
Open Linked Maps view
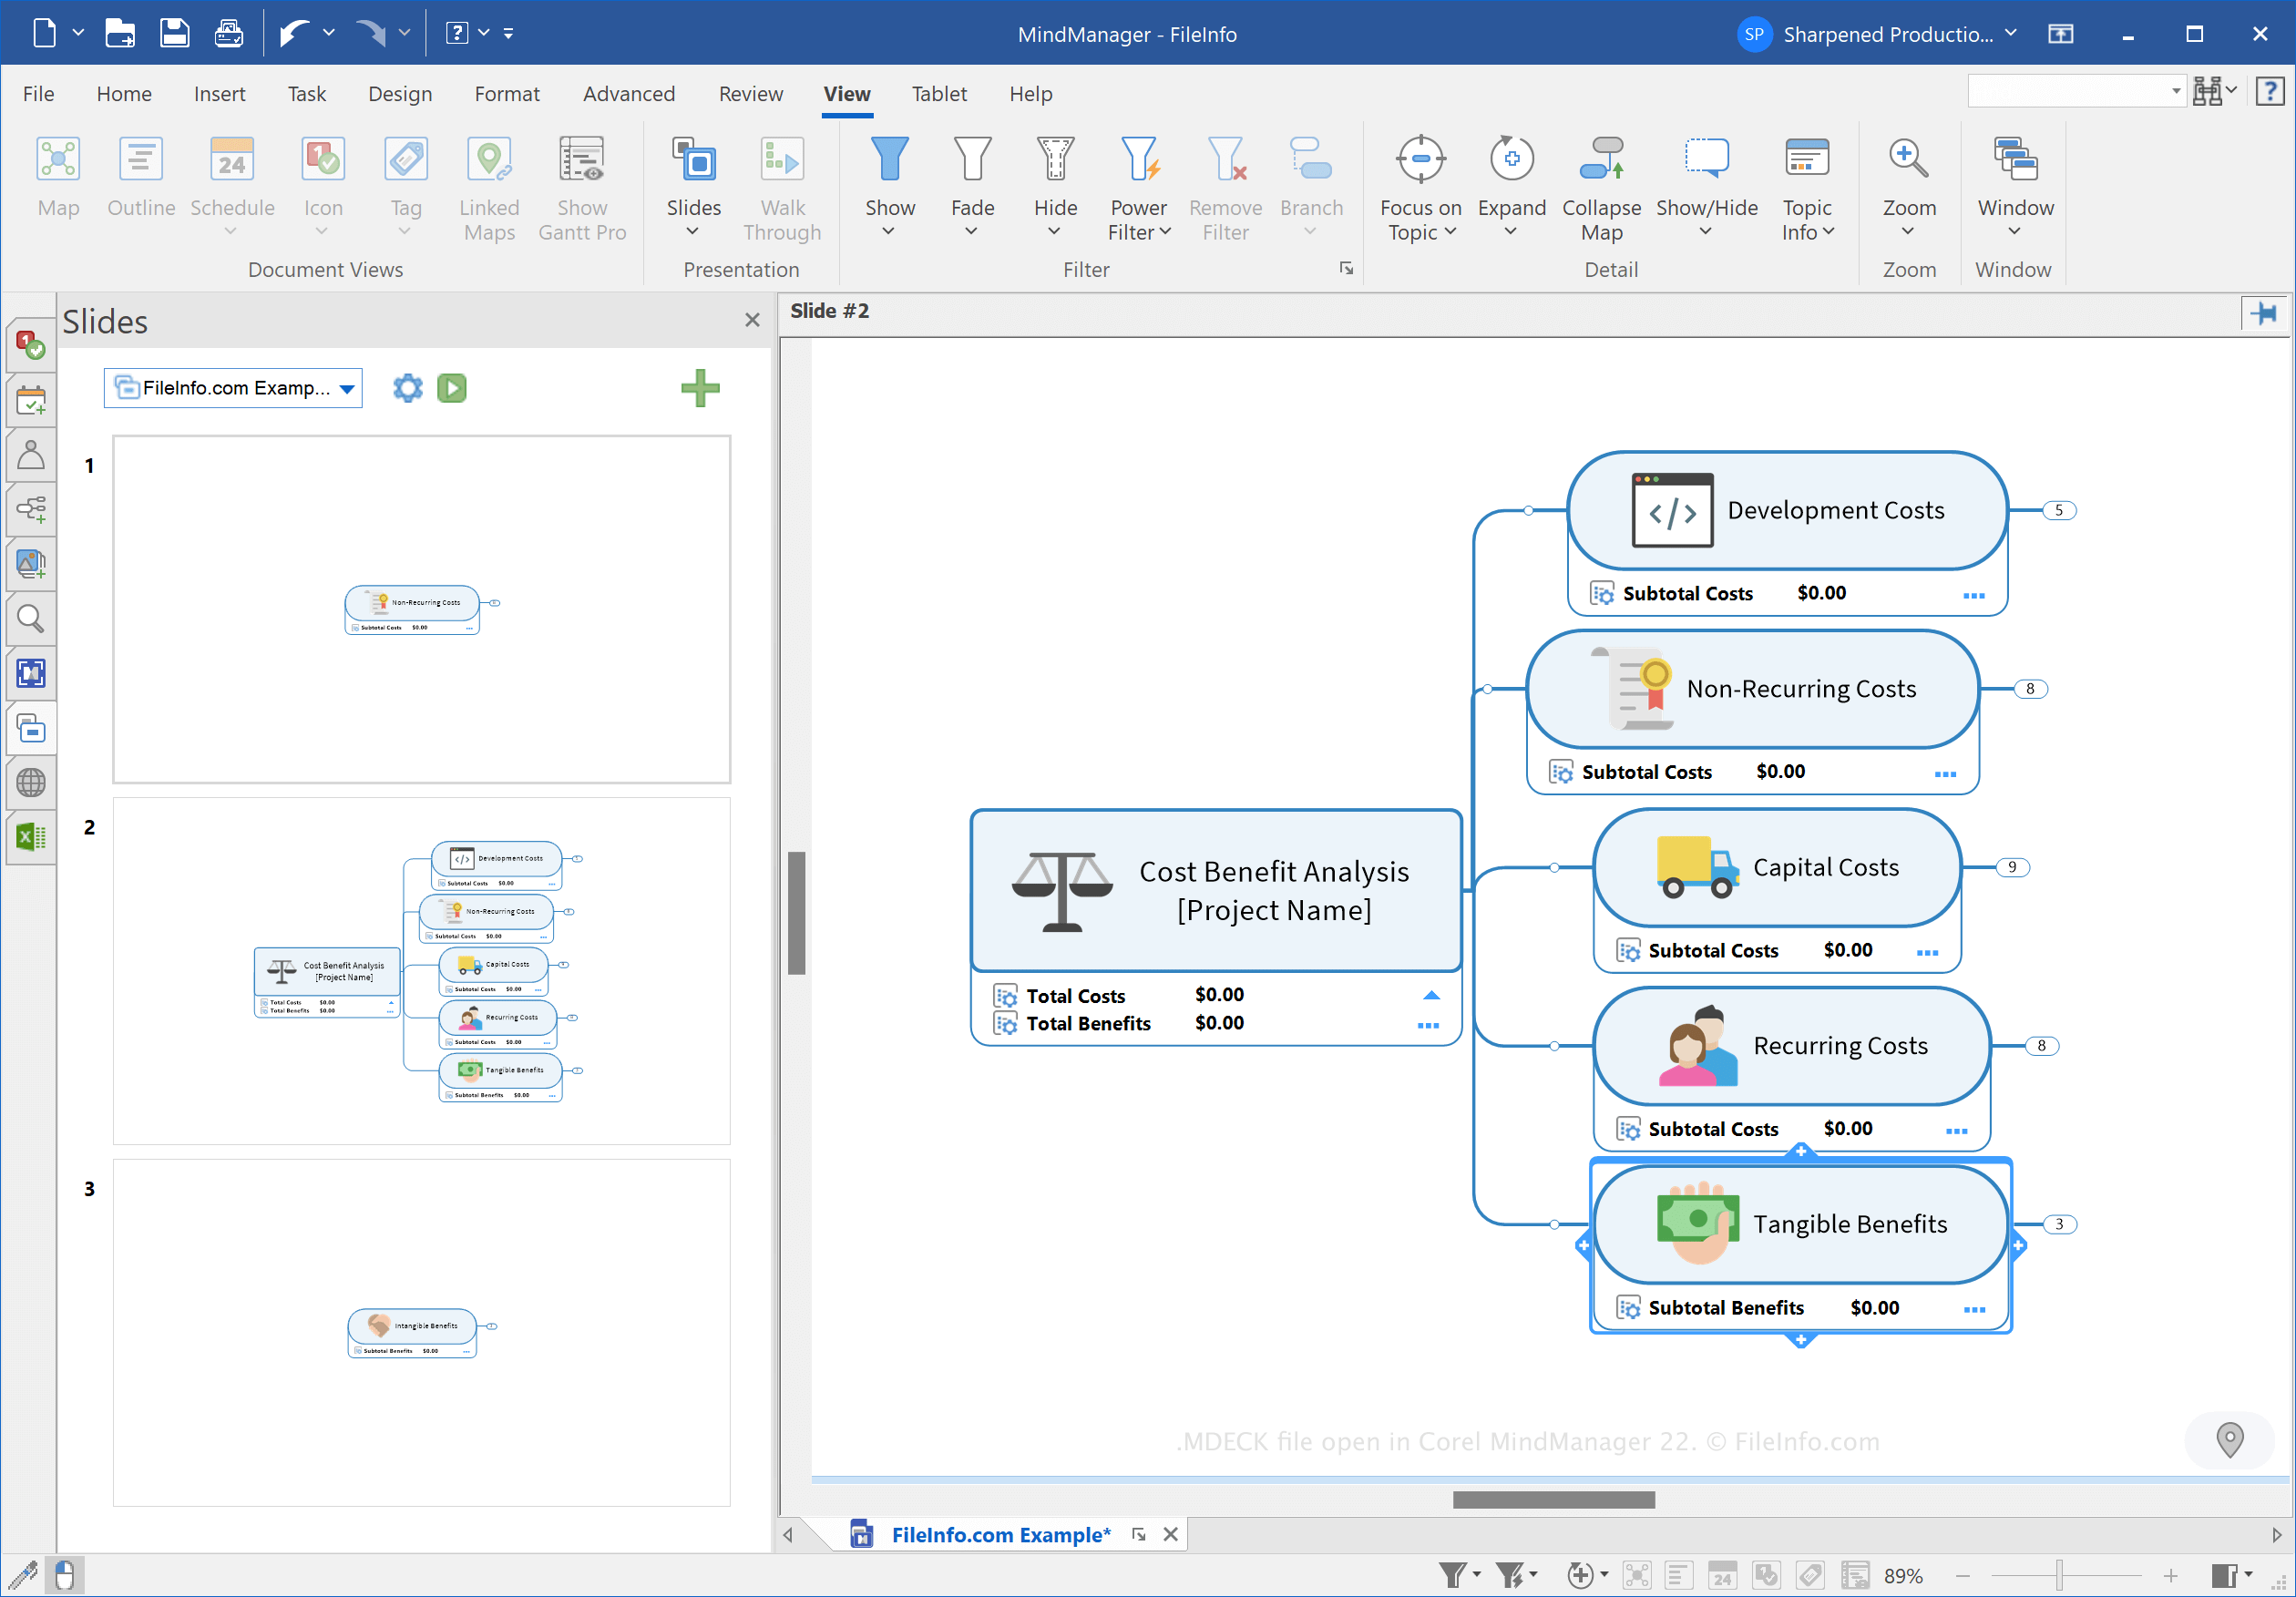click(x=489, y=189)
